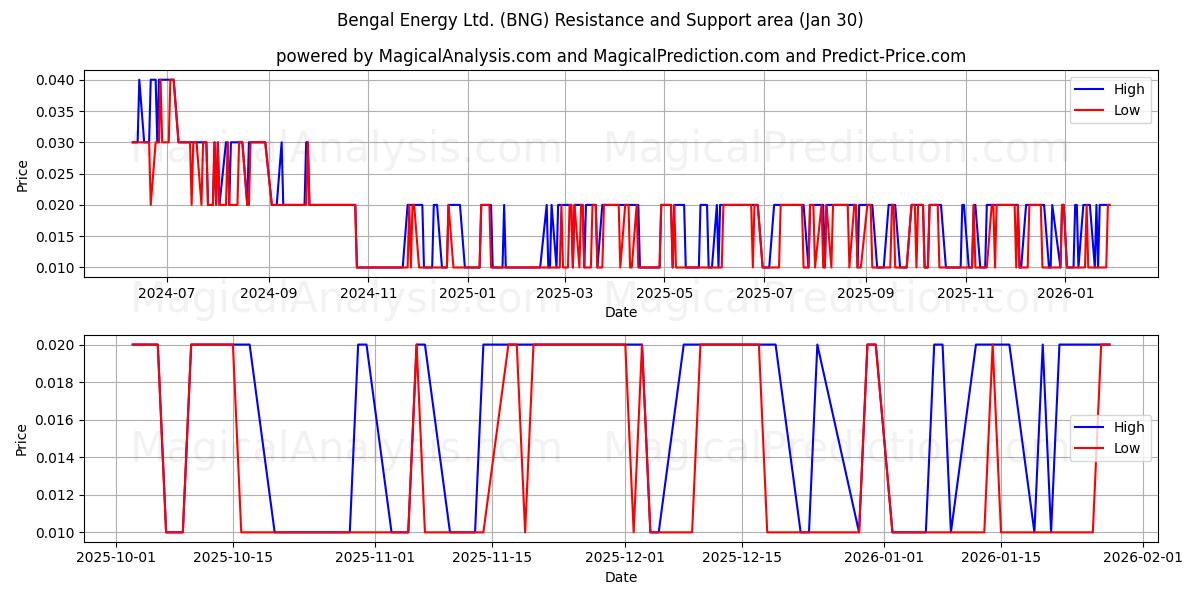1200x600 pixels.
Task: Click the '2025-10-15' x-axis label in bottom chart
Action: [233, 558]
